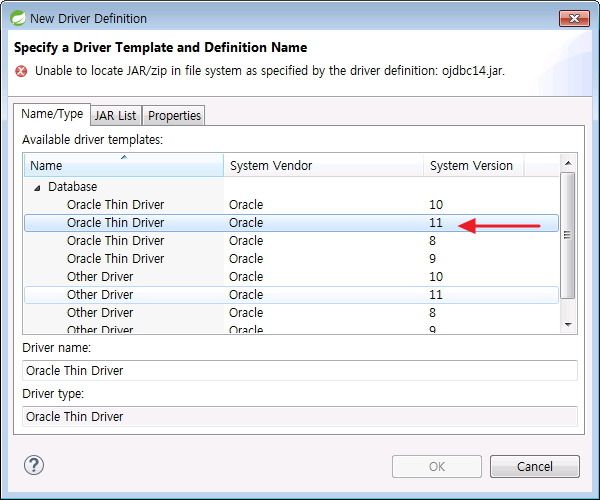Screen dimensions: 600x500
Task: Open the JAR List tab
Action: [x=116, y=115]
